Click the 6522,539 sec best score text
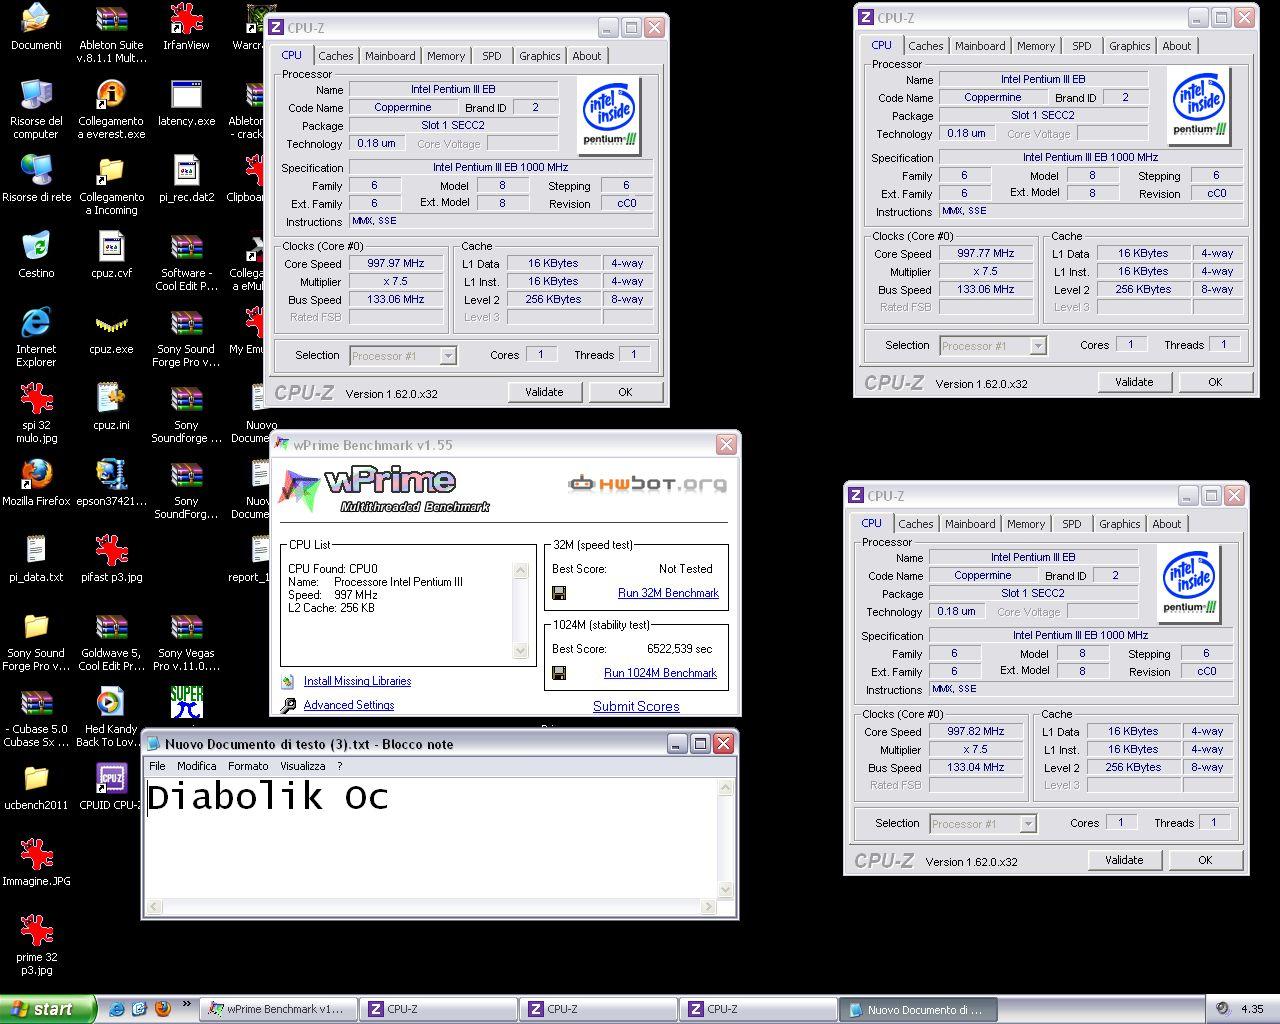The width and height of the screenshot is (1280, 1024). (679, 649)
